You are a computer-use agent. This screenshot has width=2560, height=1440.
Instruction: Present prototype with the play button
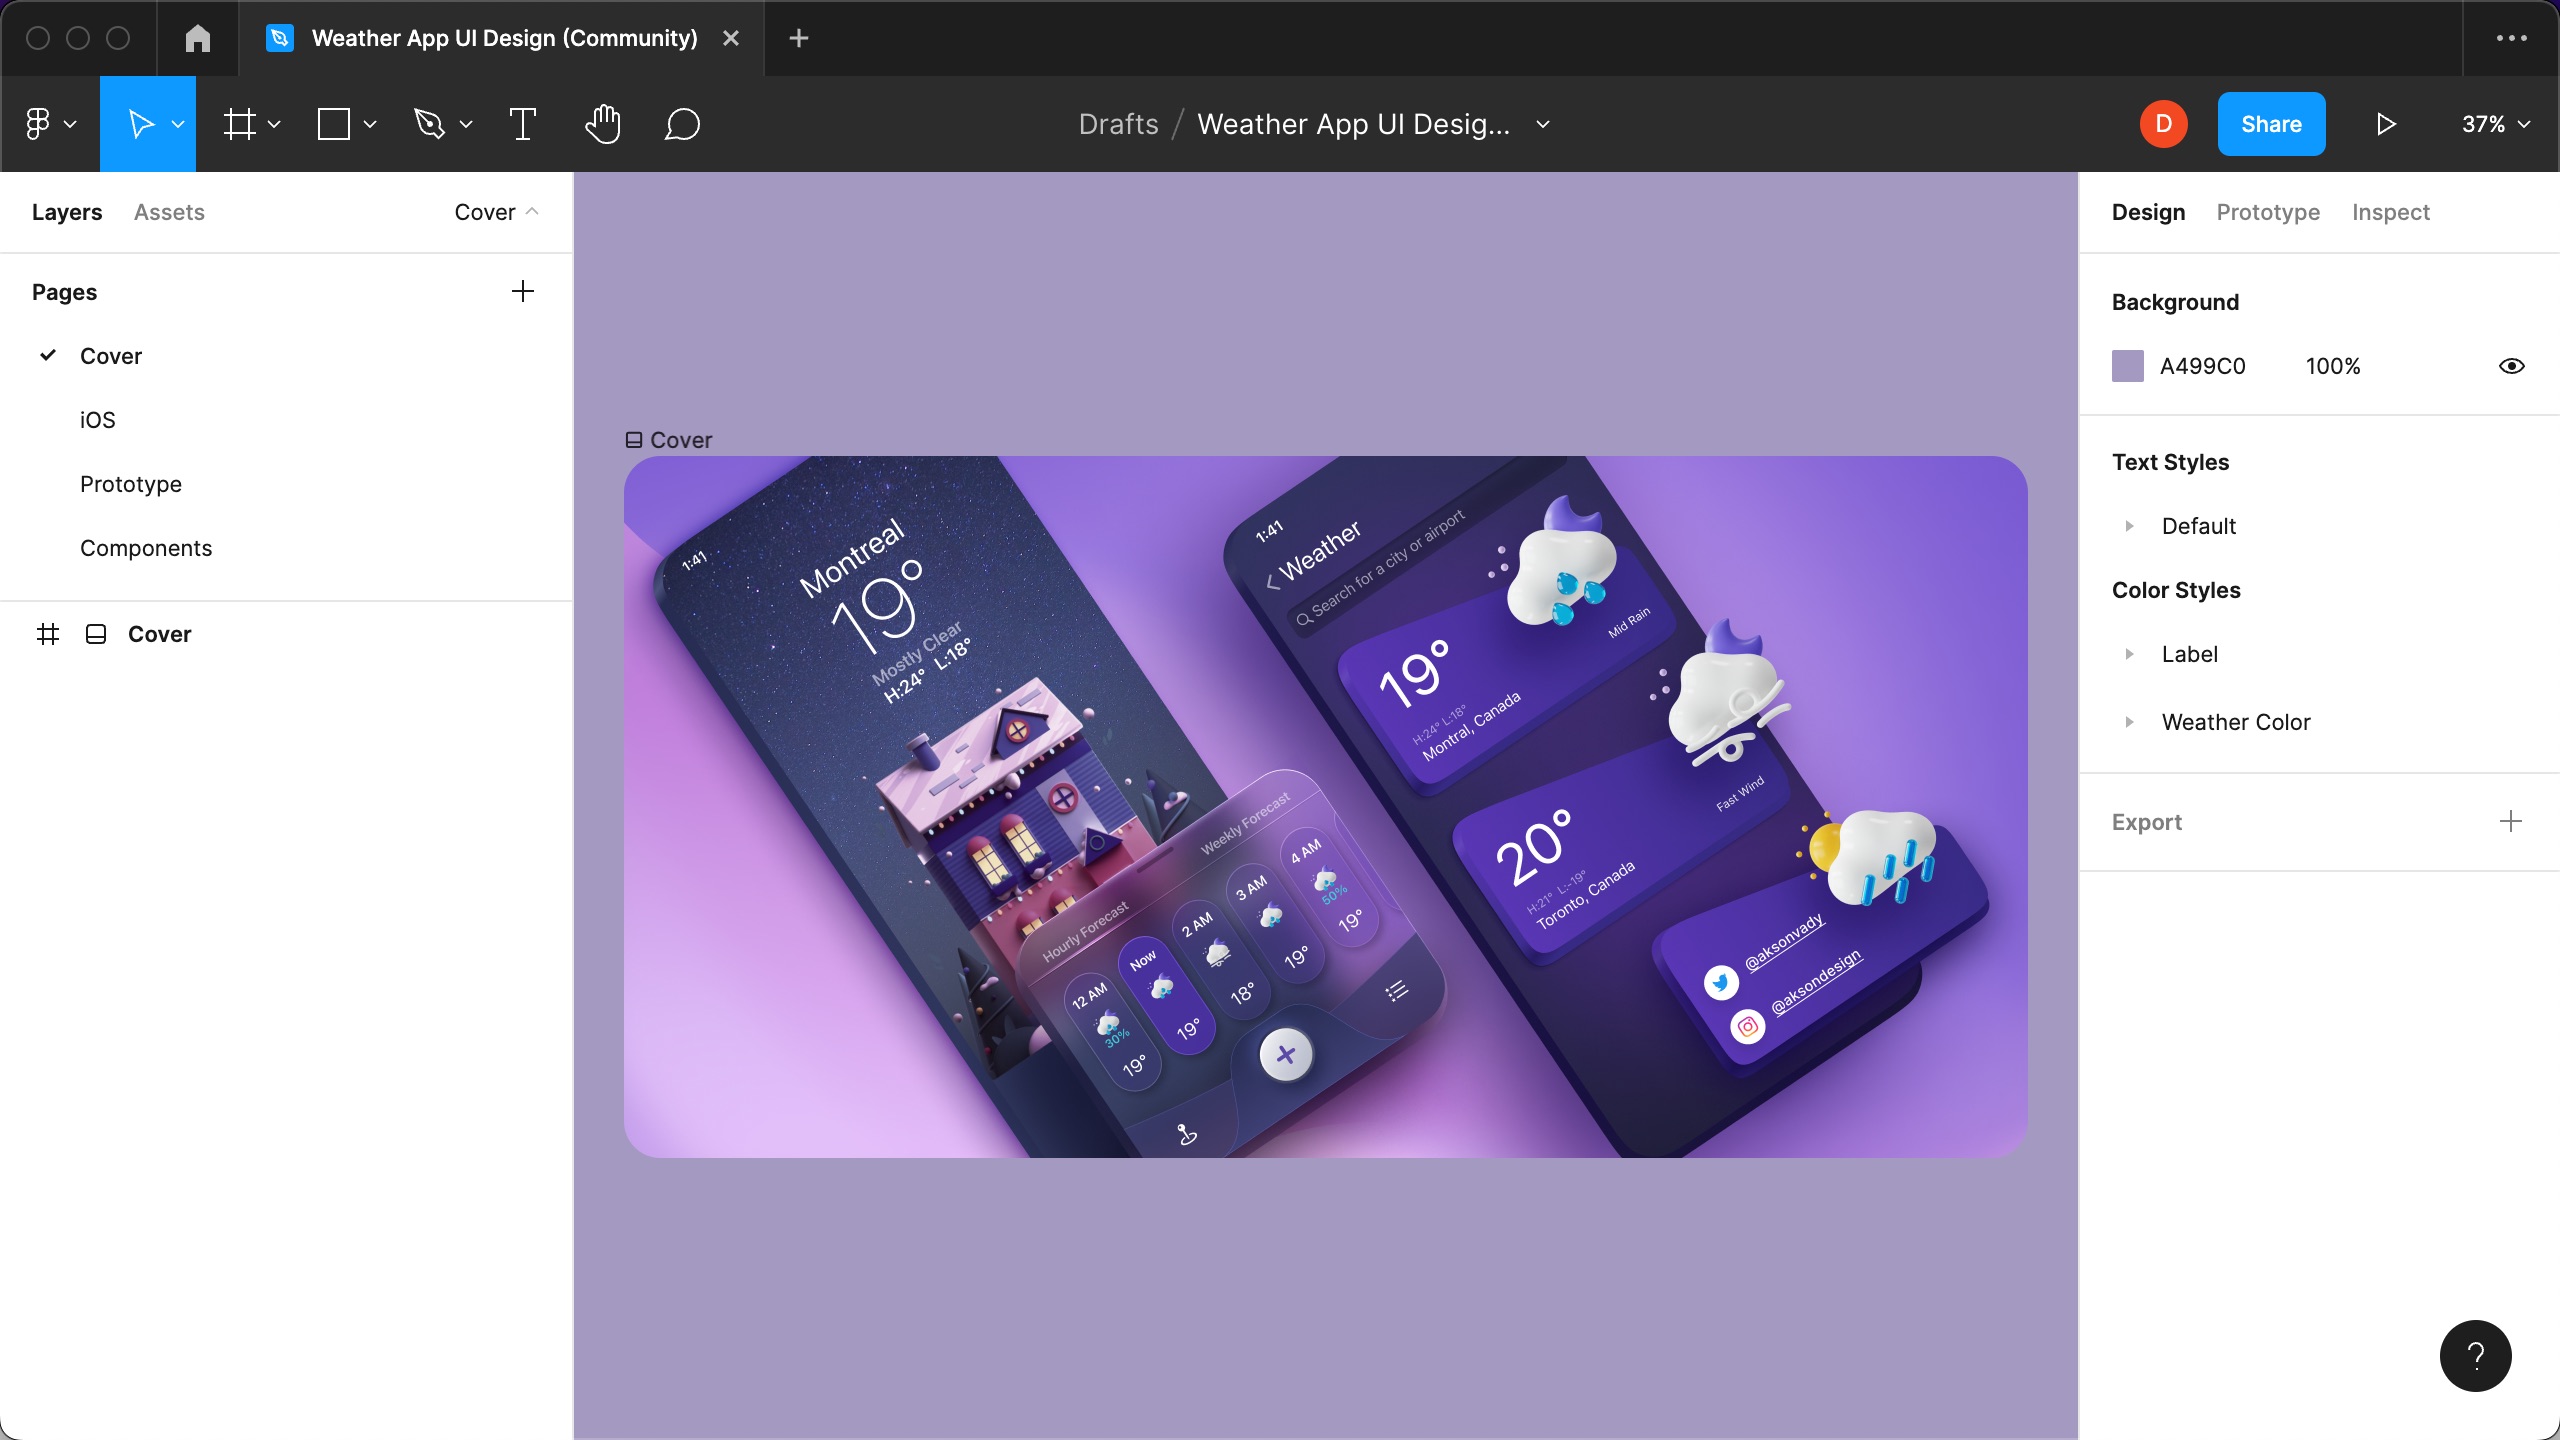2386,124
